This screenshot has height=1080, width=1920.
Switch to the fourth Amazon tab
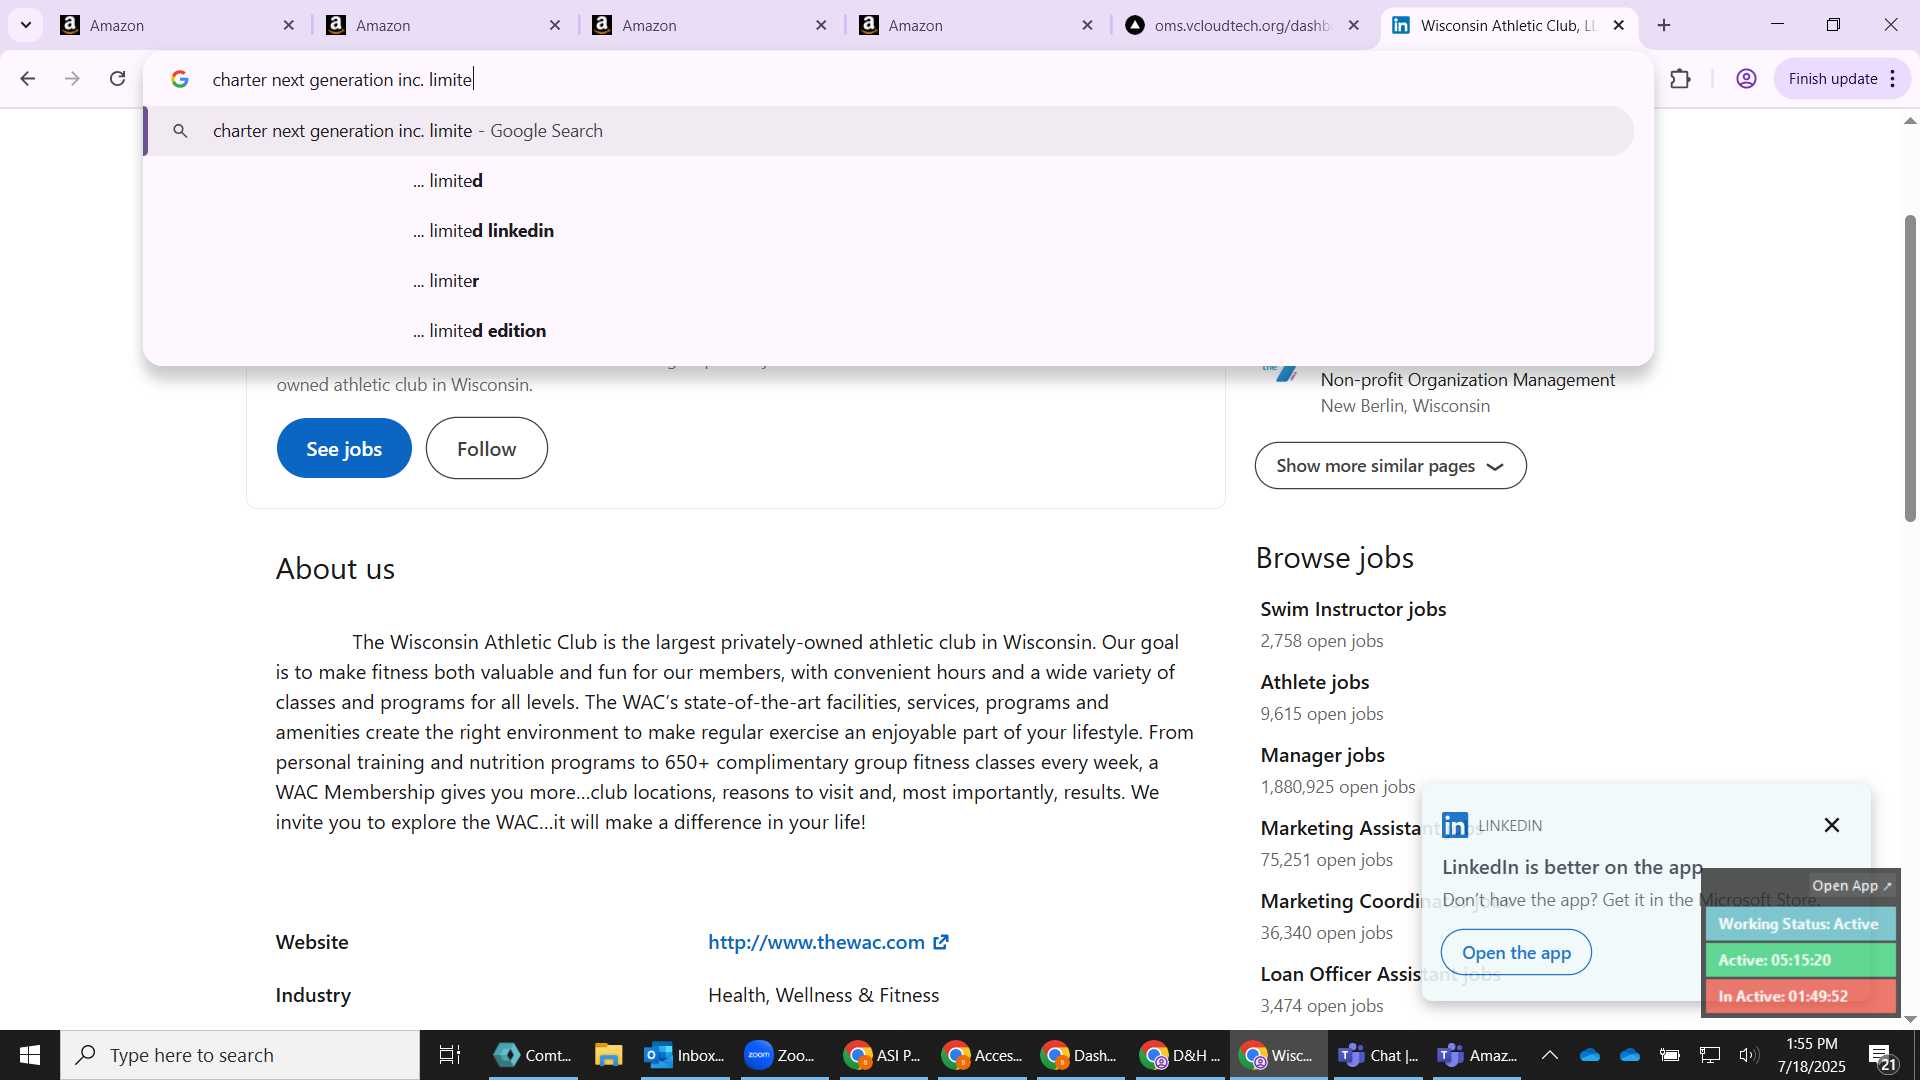(x=977, y=25)
